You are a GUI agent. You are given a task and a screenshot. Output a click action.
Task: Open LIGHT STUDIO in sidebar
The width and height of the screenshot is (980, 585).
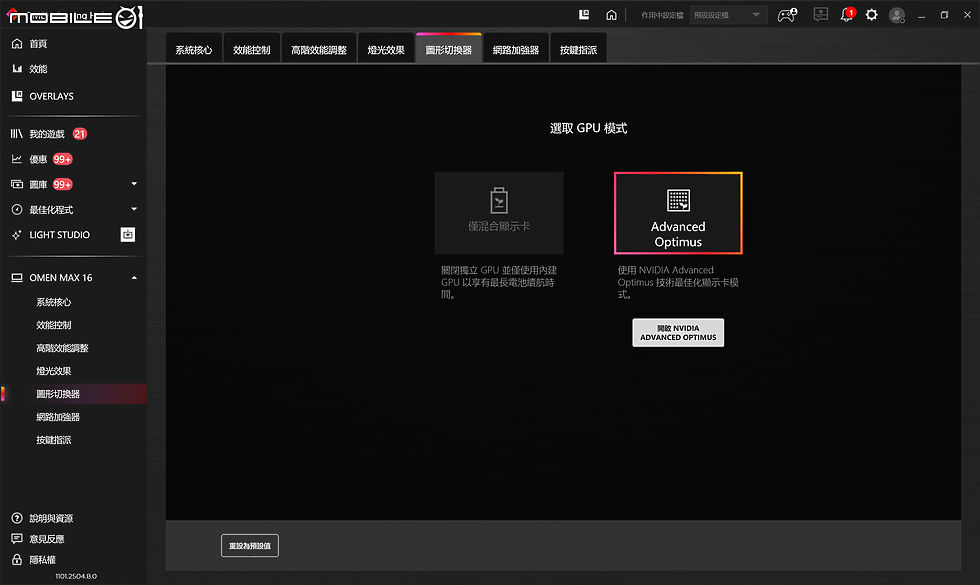[59, 234]
